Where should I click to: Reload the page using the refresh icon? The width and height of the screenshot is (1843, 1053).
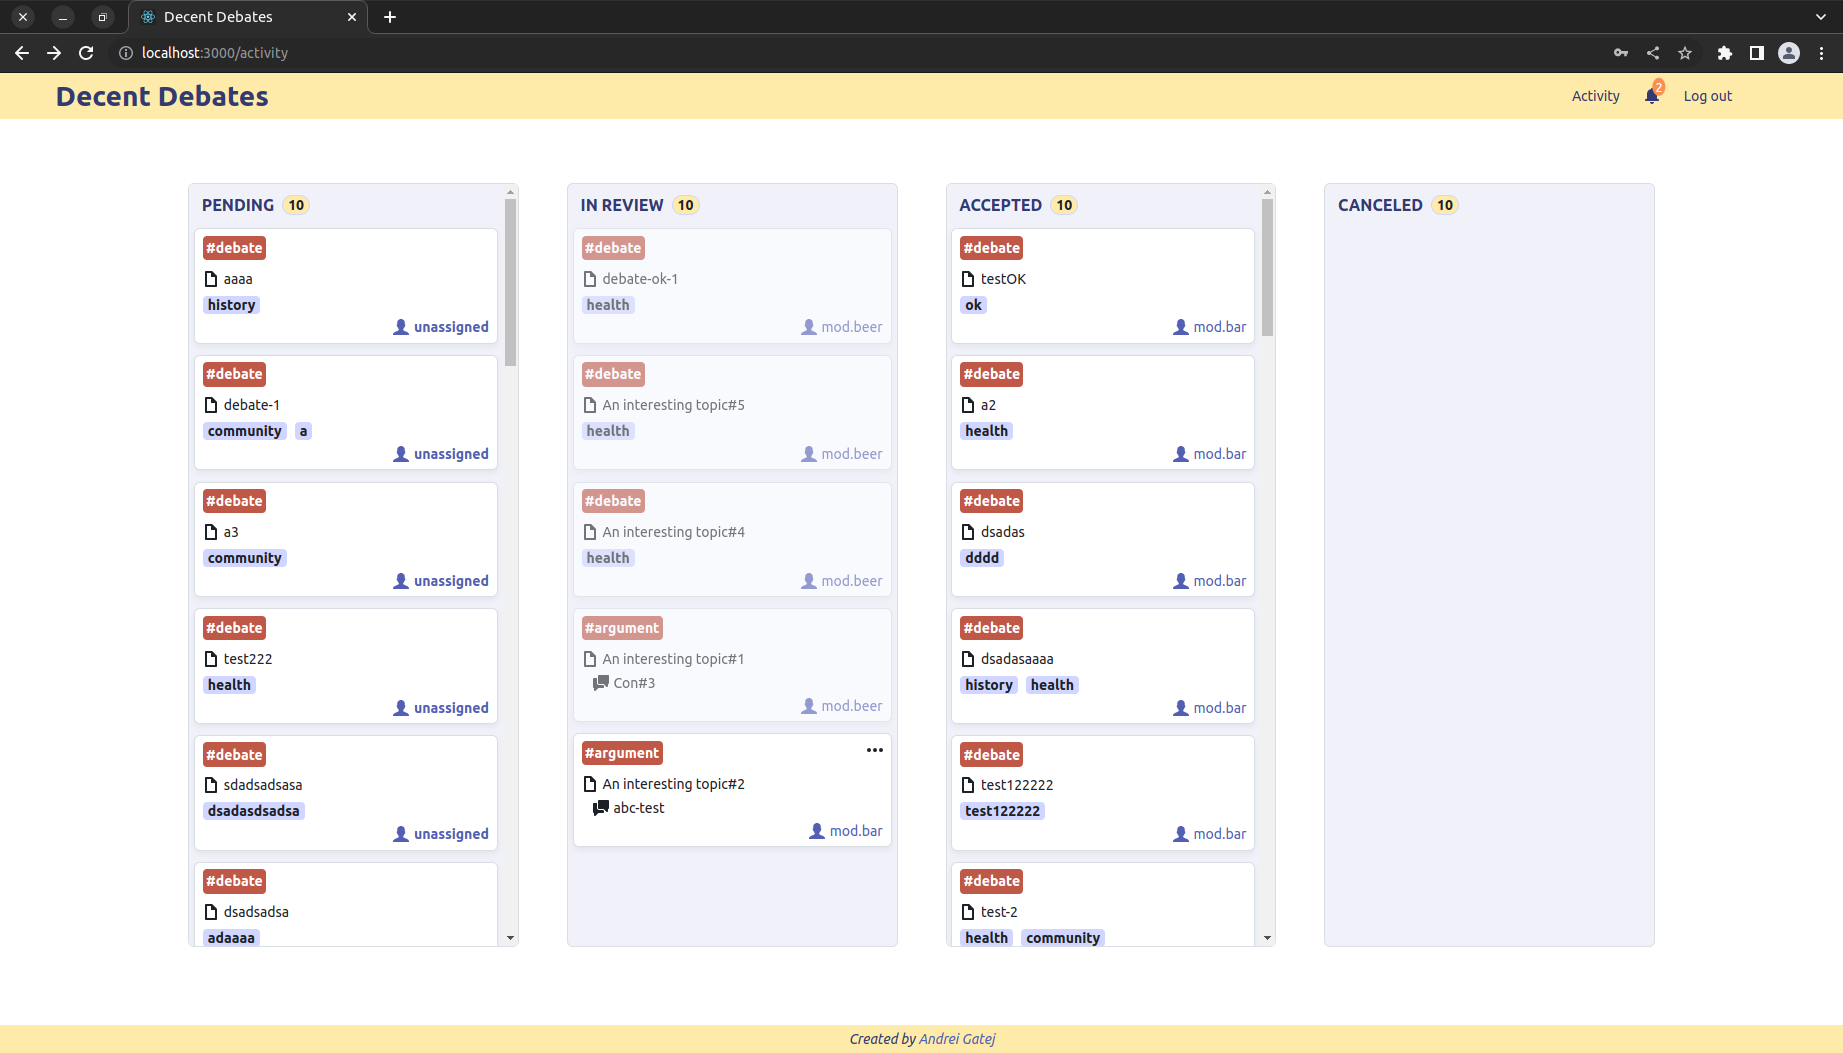coord(86,53)
